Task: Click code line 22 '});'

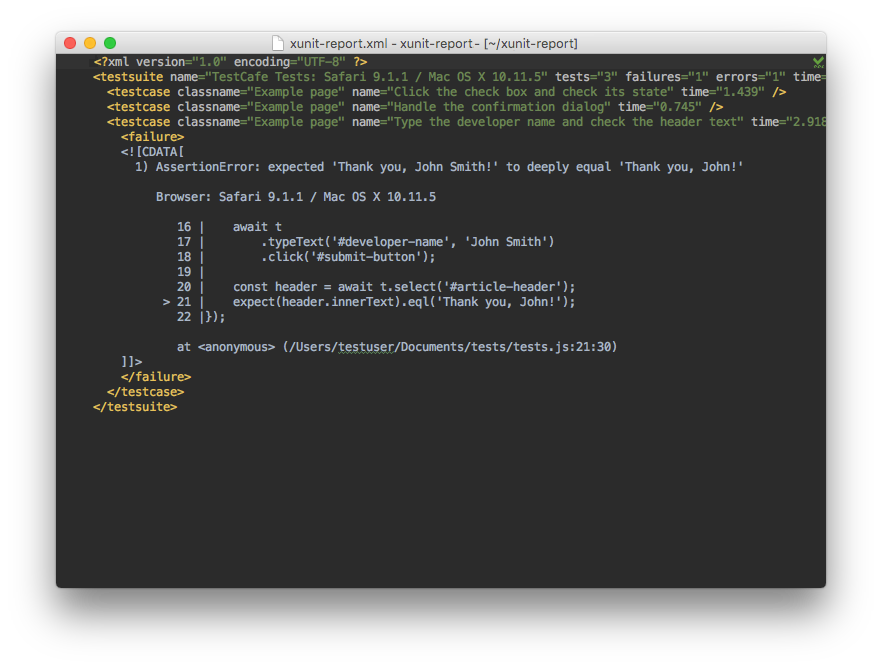Action: click(x=201, y=317)
